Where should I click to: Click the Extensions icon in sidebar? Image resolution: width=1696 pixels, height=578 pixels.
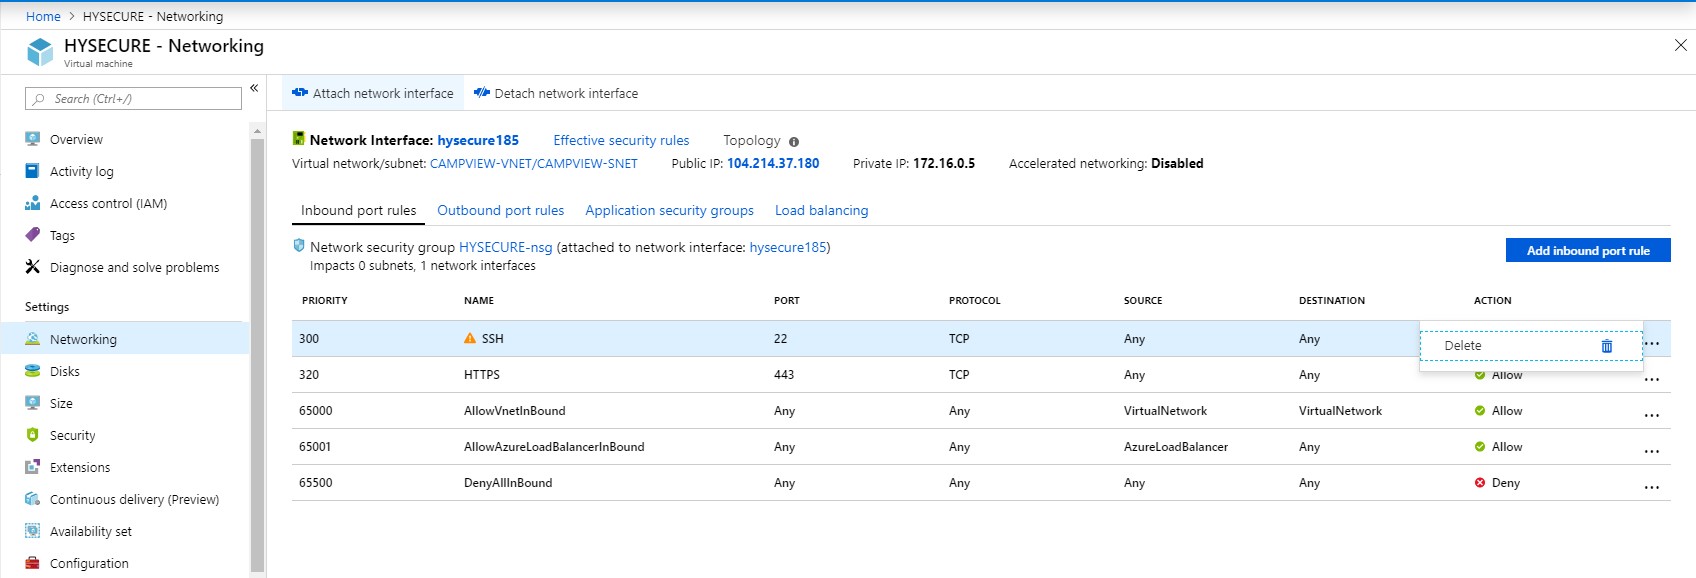coord(33,467)
